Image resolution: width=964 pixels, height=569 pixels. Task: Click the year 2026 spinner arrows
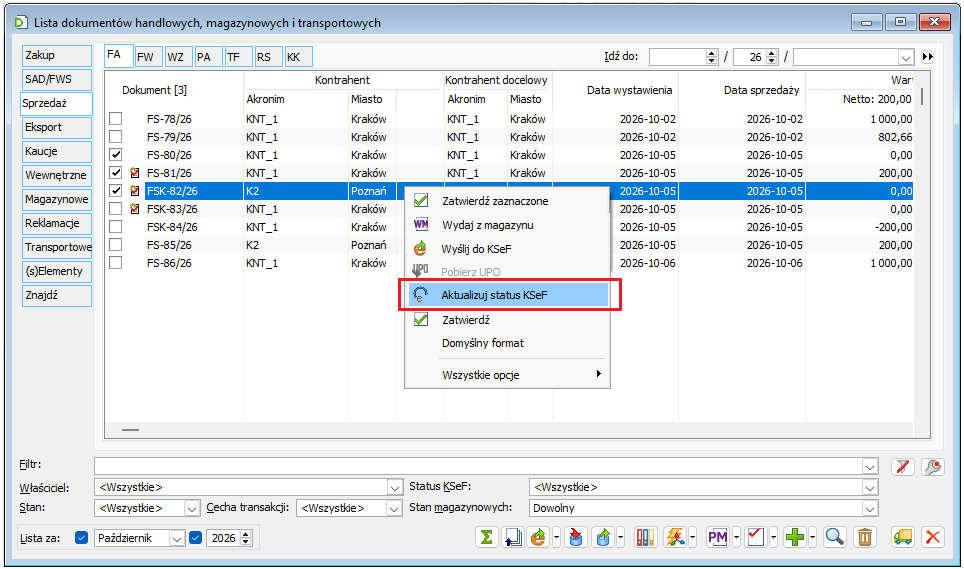(x=246, y=538)
